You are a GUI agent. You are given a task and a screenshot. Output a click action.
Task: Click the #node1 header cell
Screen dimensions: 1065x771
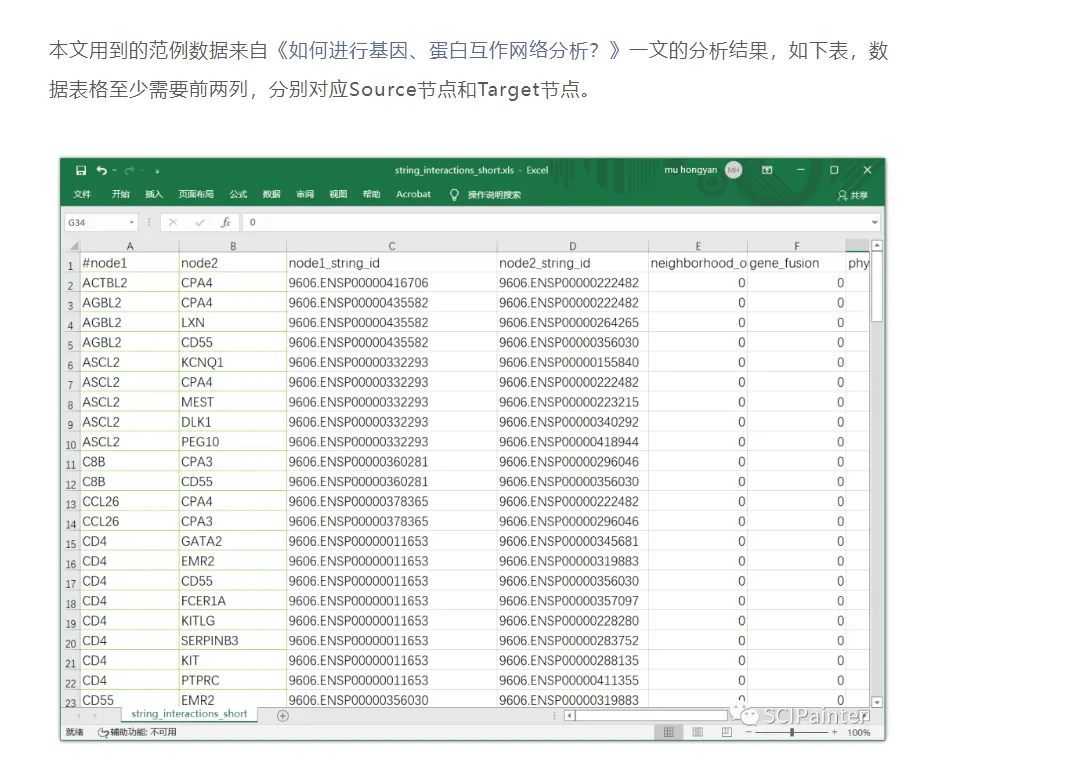coord(129,263)
